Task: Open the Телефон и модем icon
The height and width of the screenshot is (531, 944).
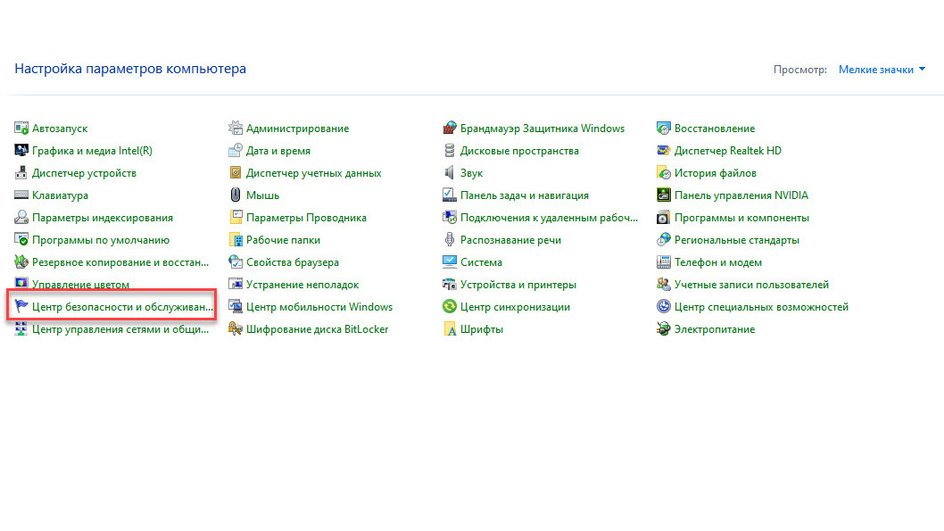Action: 663,262
